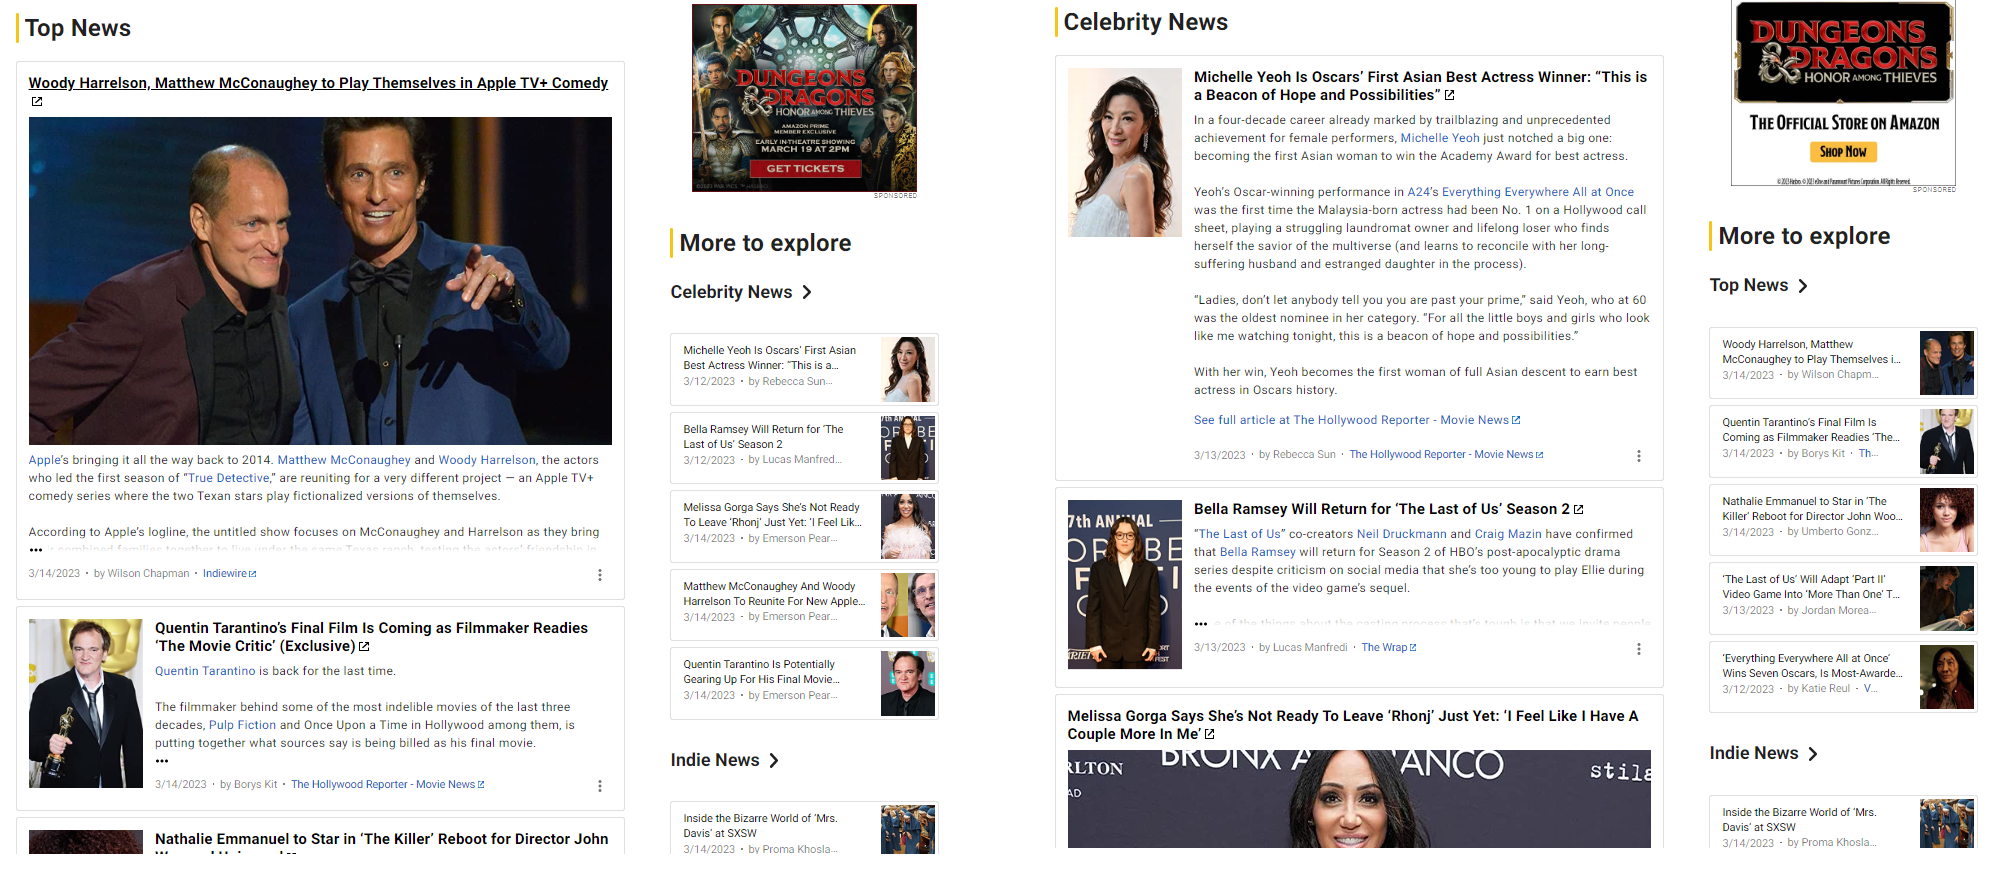The width and height of the screenshot is (1993, 872).
Task: Click Nathalie Emmanuel thumbnail in right sidebar card
Action: pyautogui.click(x=1947, y=520)
